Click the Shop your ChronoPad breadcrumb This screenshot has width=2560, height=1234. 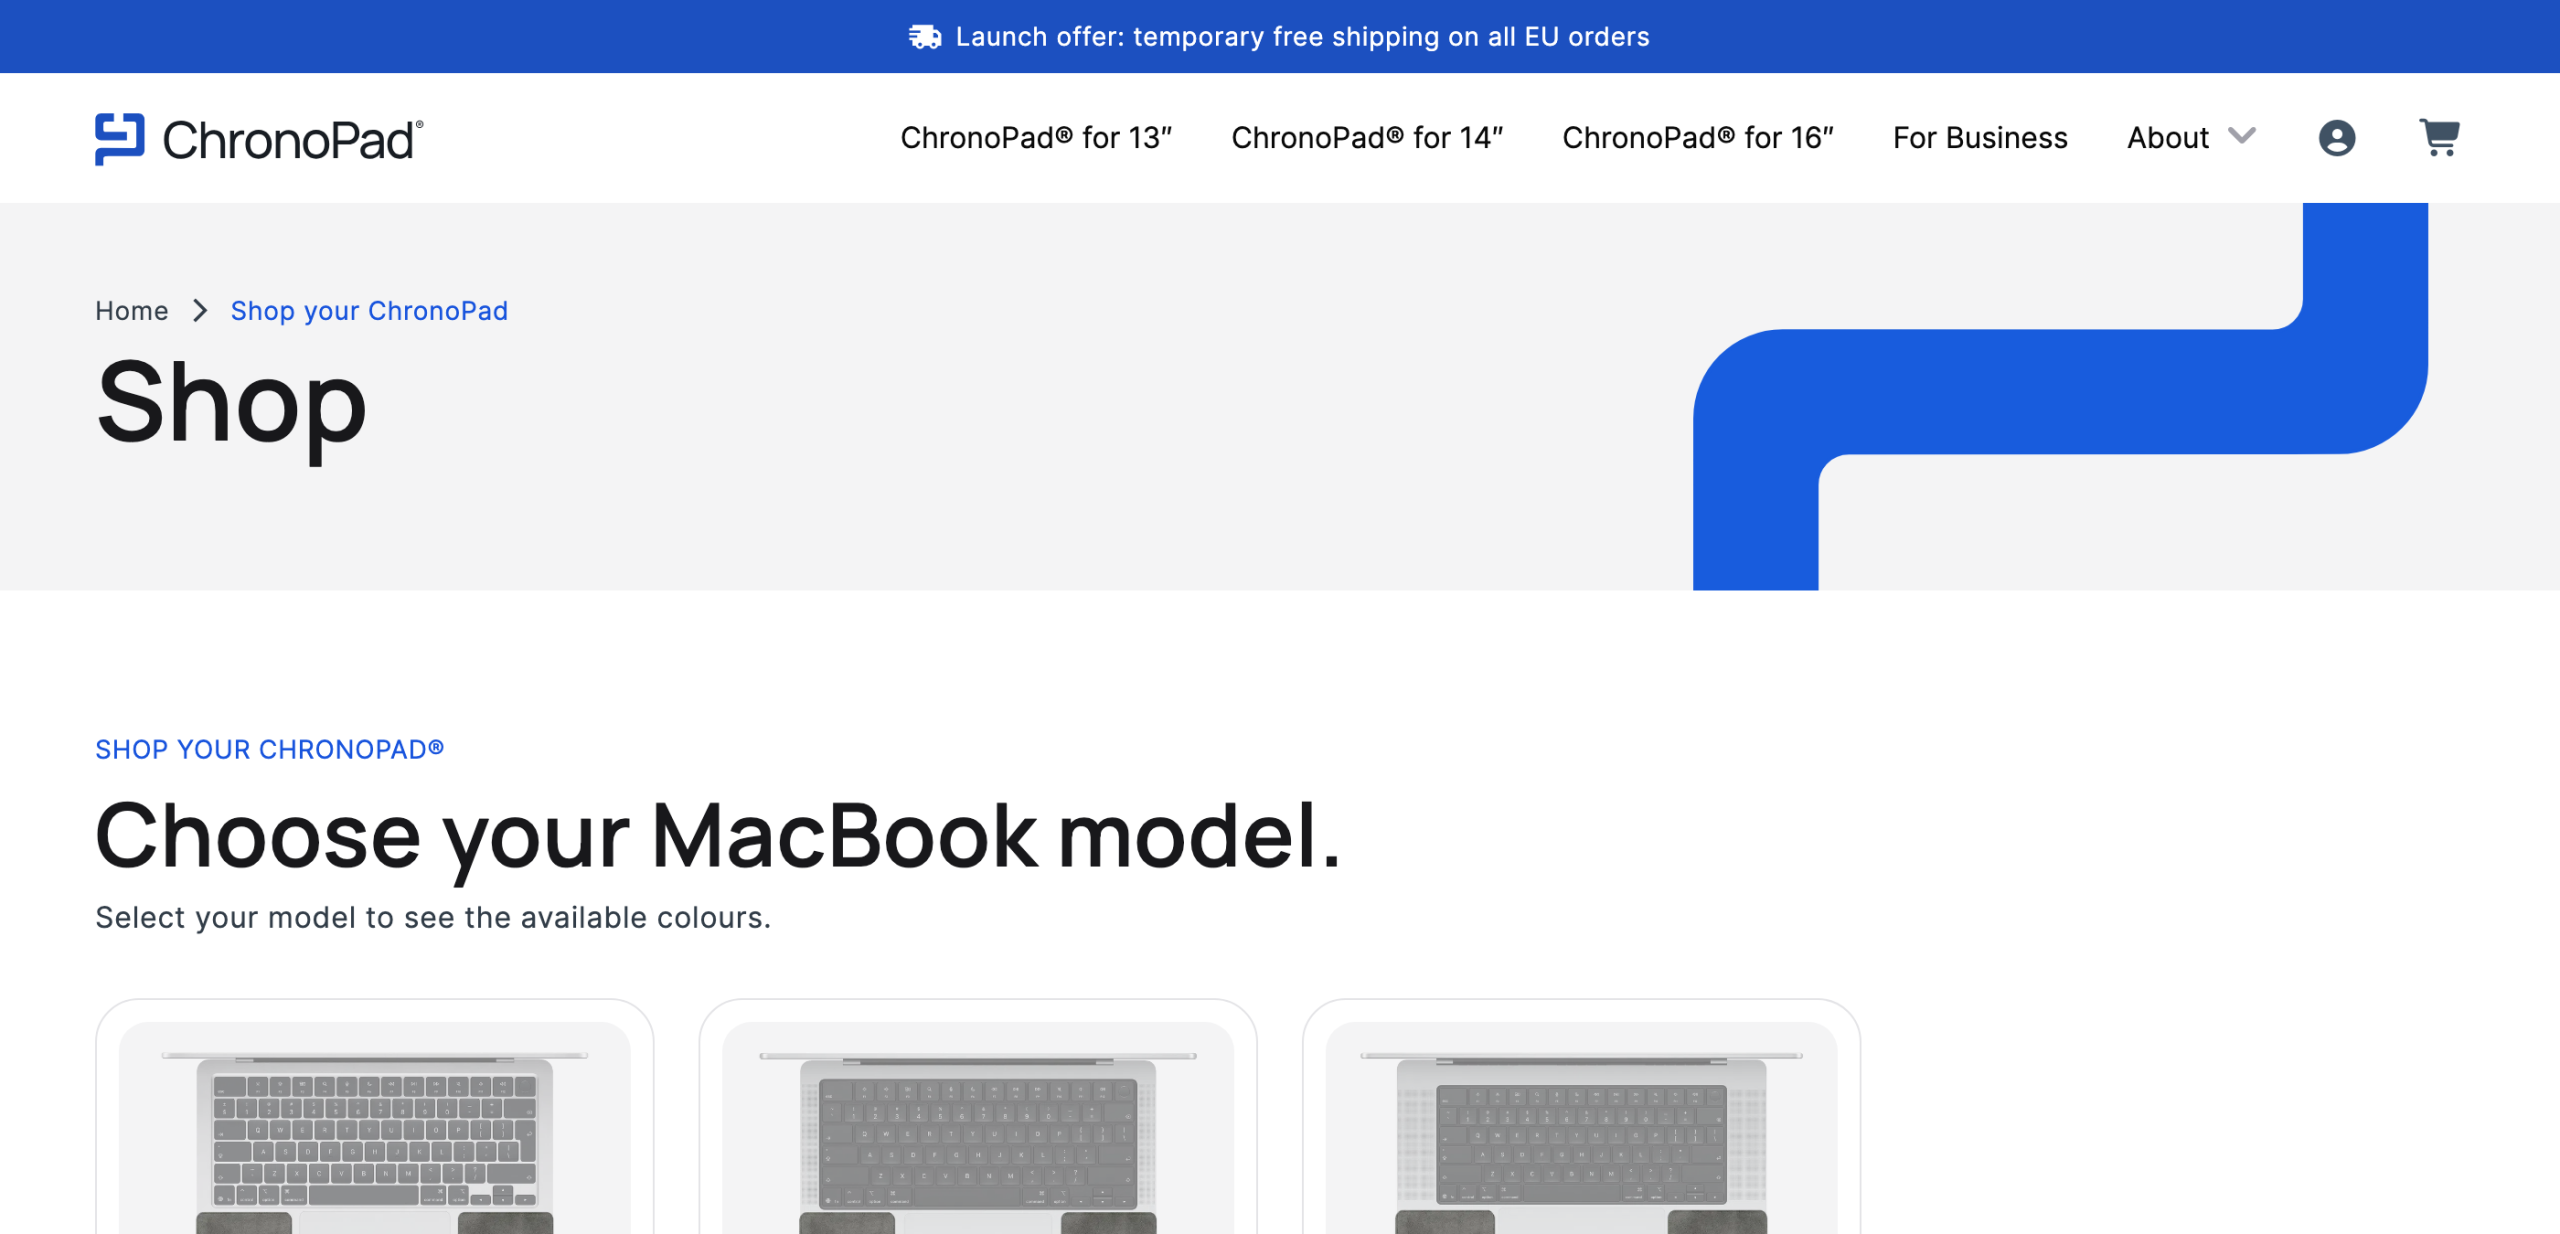point(369,311)
